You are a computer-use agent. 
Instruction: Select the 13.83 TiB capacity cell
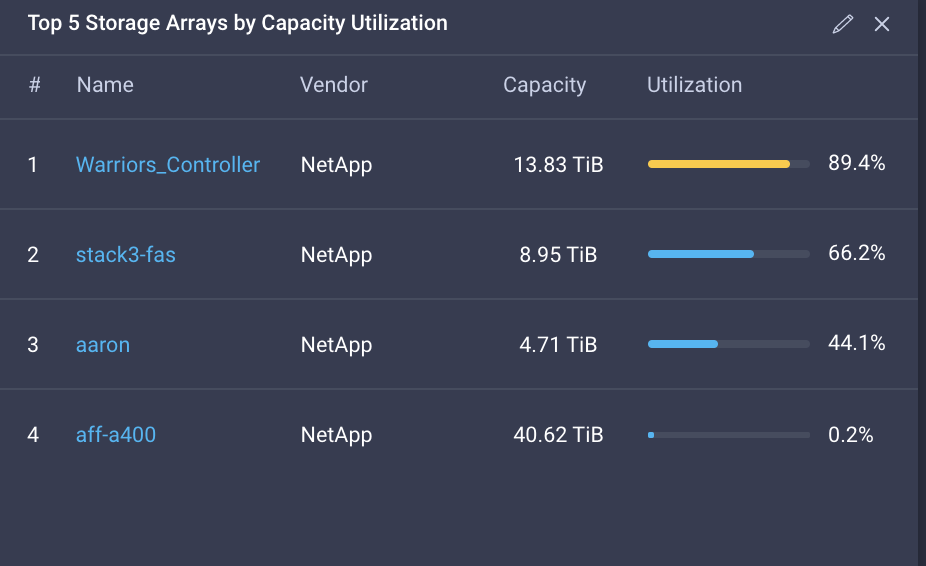pyautogui.click(x=558, y=165)
